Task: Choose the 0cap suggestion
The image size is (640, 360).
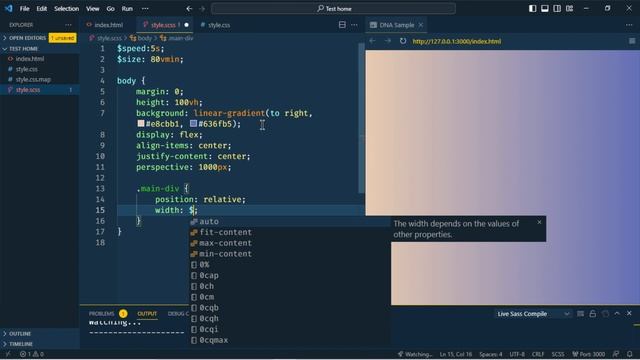Action: pos(289,276)
